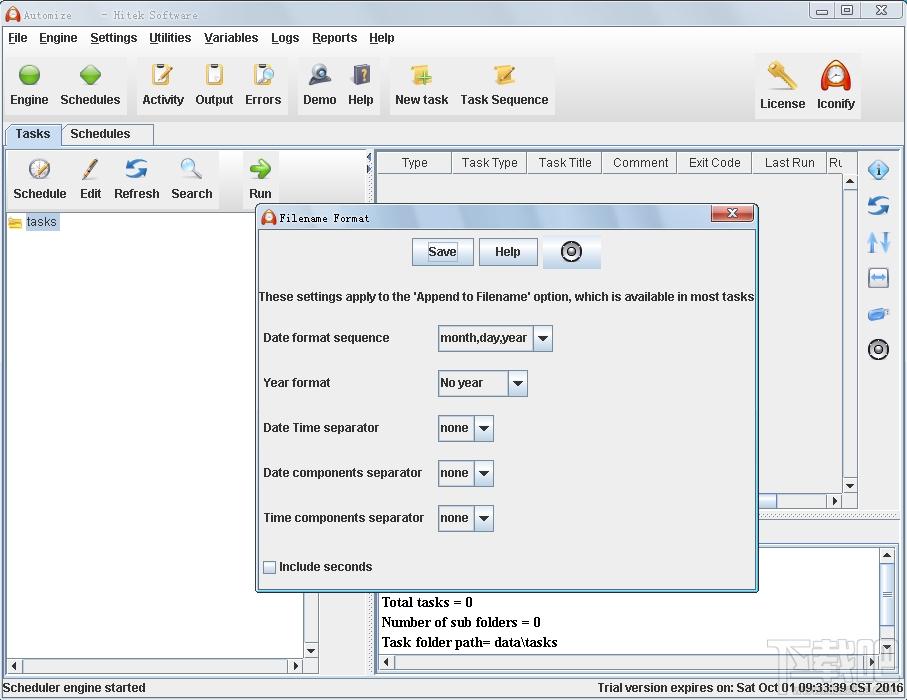Screen dimensions: 907x700
Task: Click the green Engine toolbar icon
Action: (x=29, y=75)
